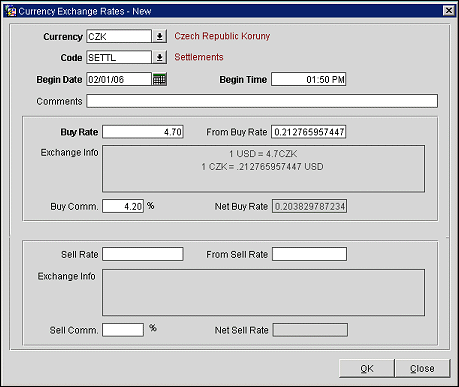Click the Sell Comm. input field

(123, 330)
